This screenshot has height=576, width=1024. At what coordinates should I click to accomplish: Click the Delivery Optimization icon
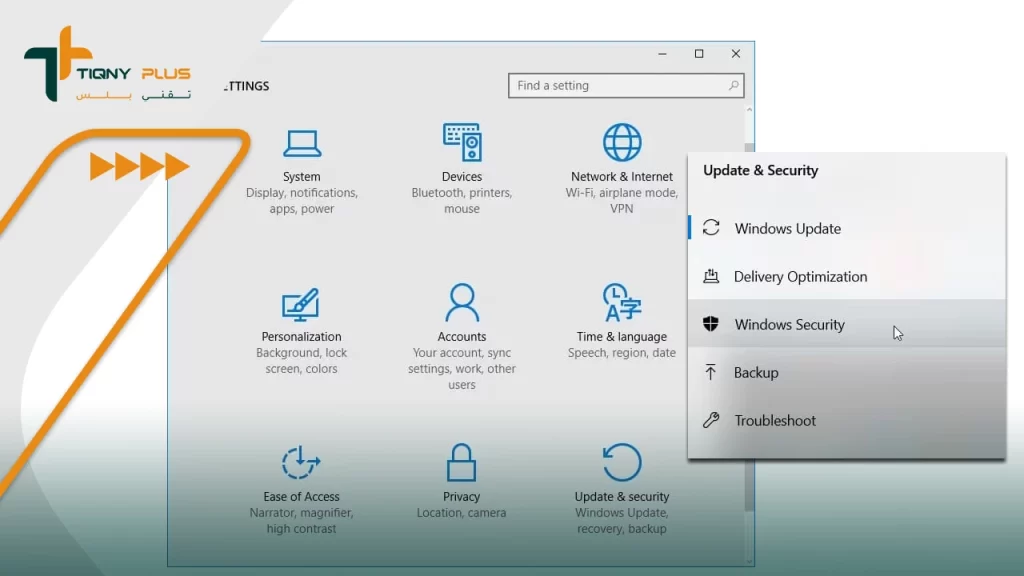point(711,276)
